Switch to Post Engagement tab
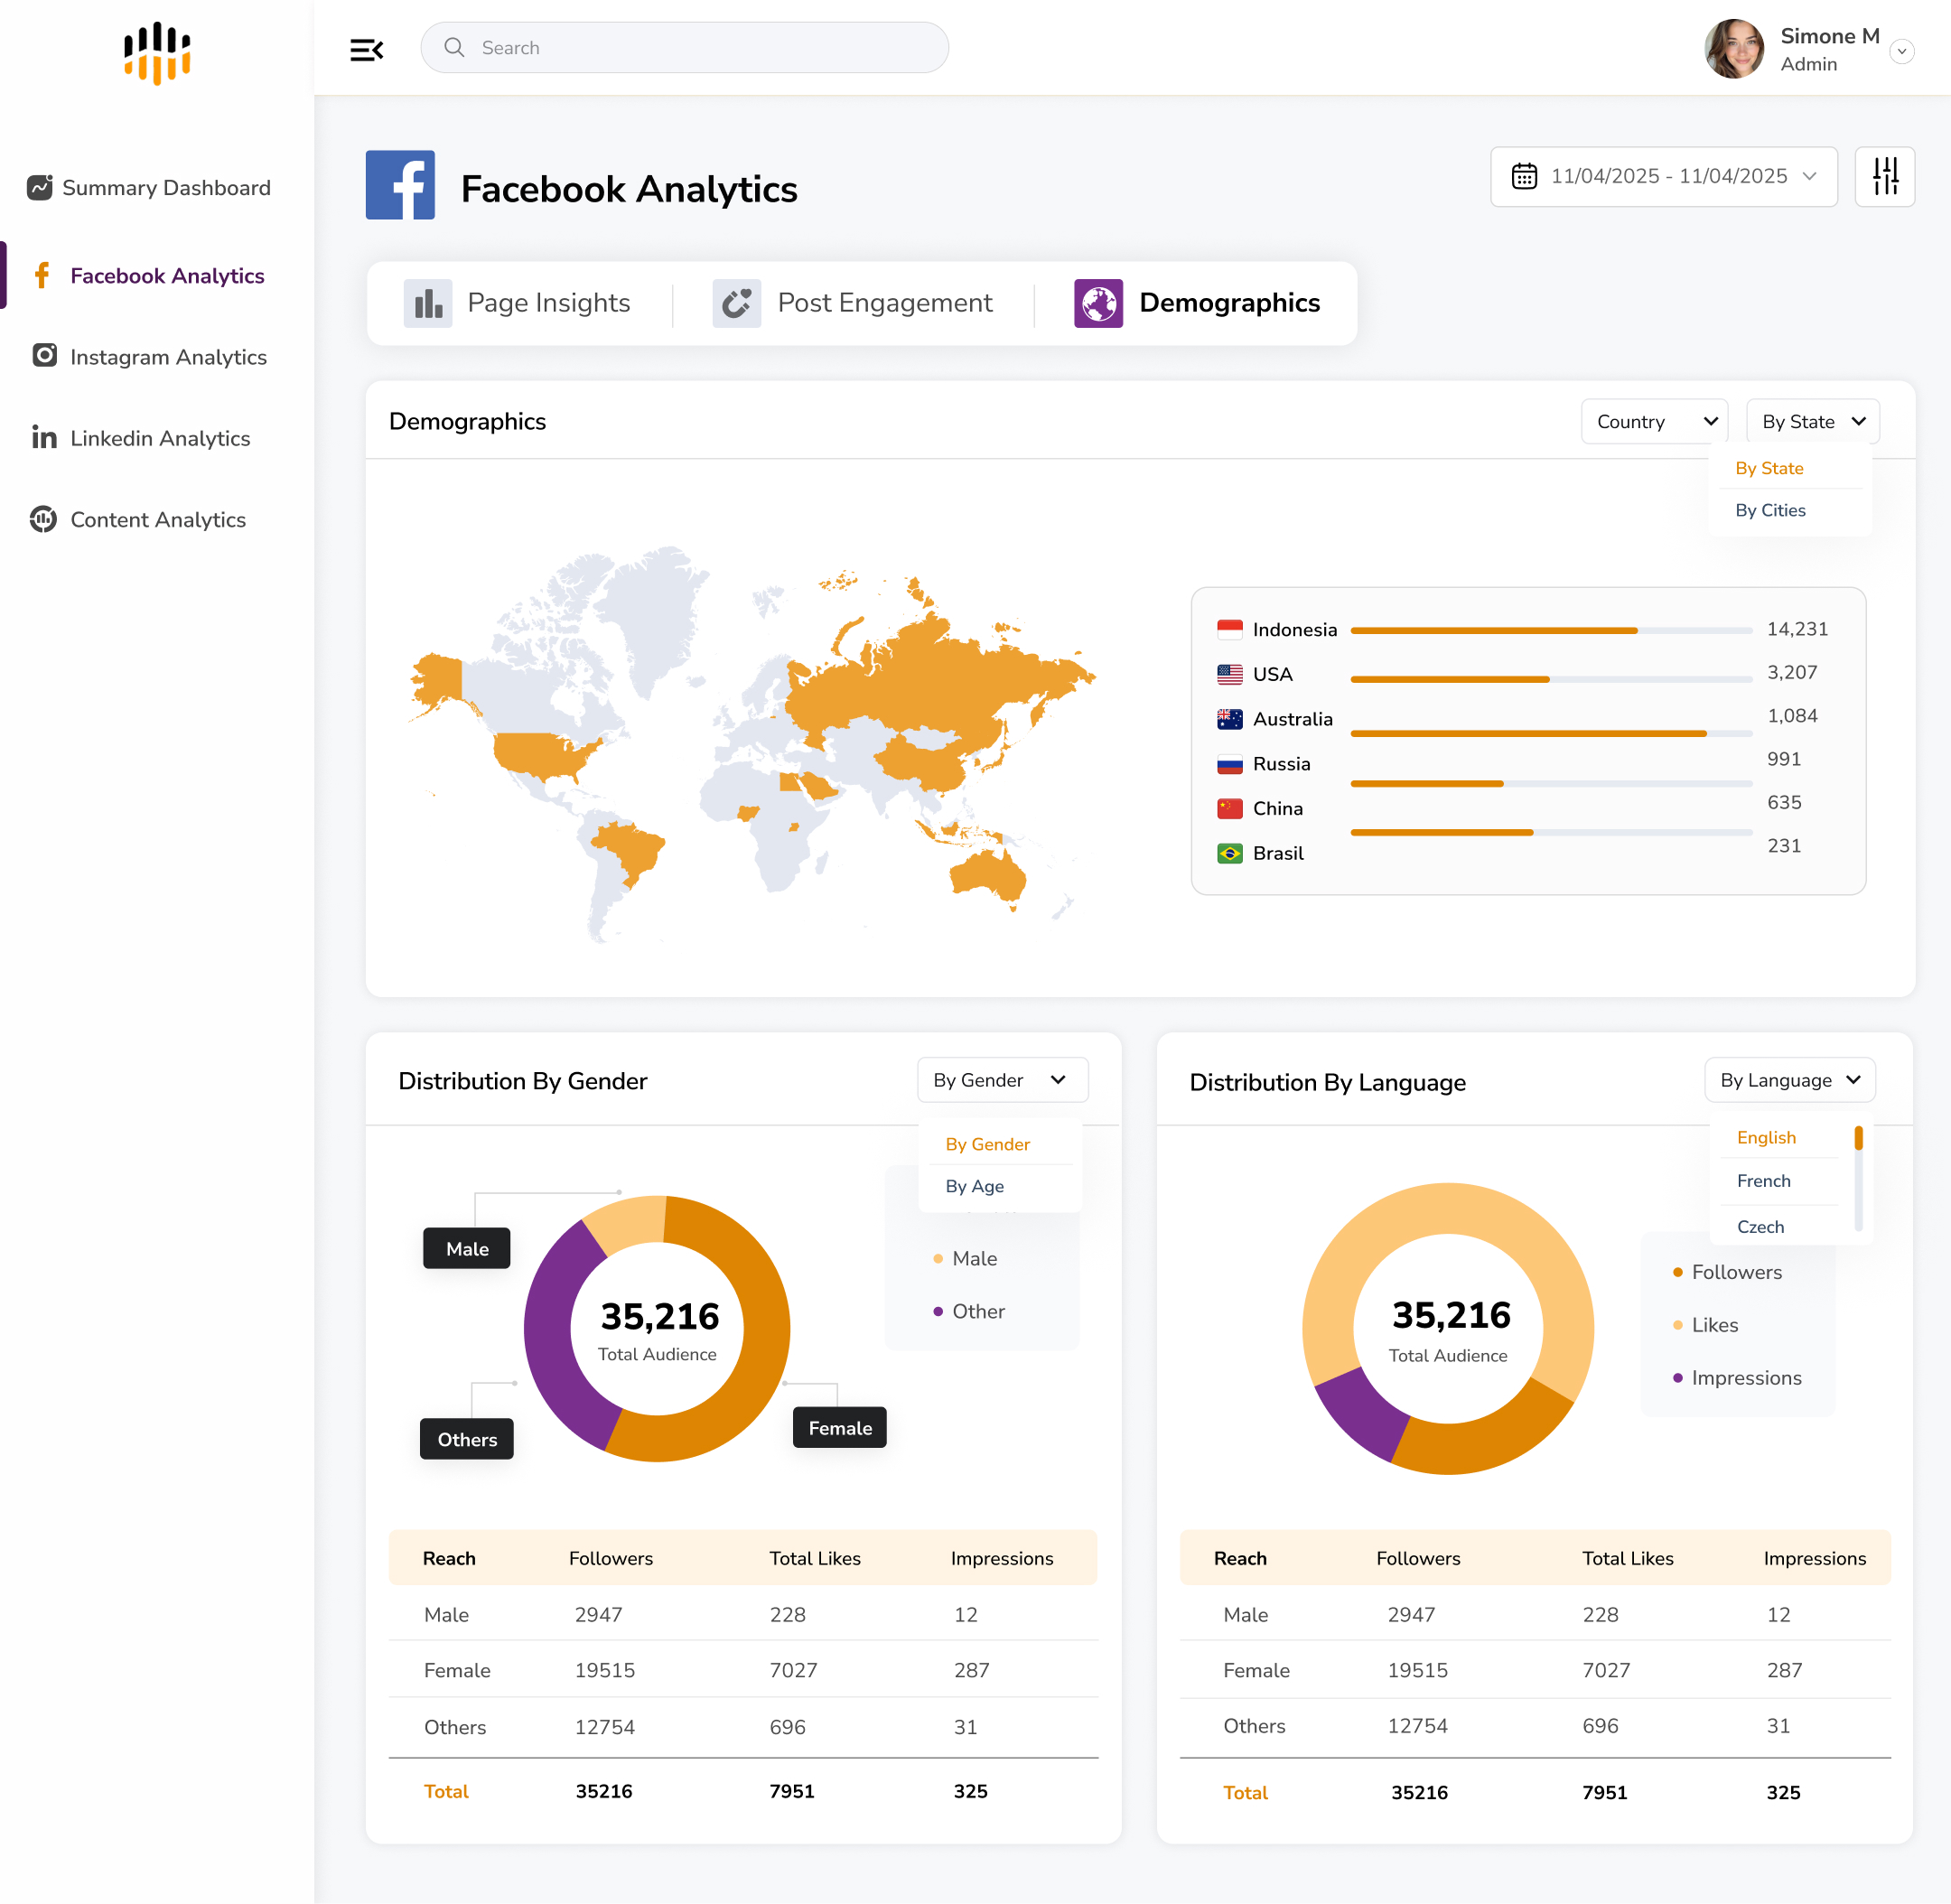Viewport: 1951px width, 1904px height. [852, 303]
